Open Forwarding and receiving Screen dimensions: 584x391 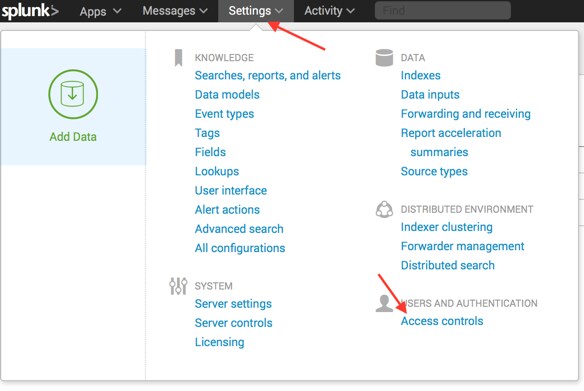pos(466,114)
